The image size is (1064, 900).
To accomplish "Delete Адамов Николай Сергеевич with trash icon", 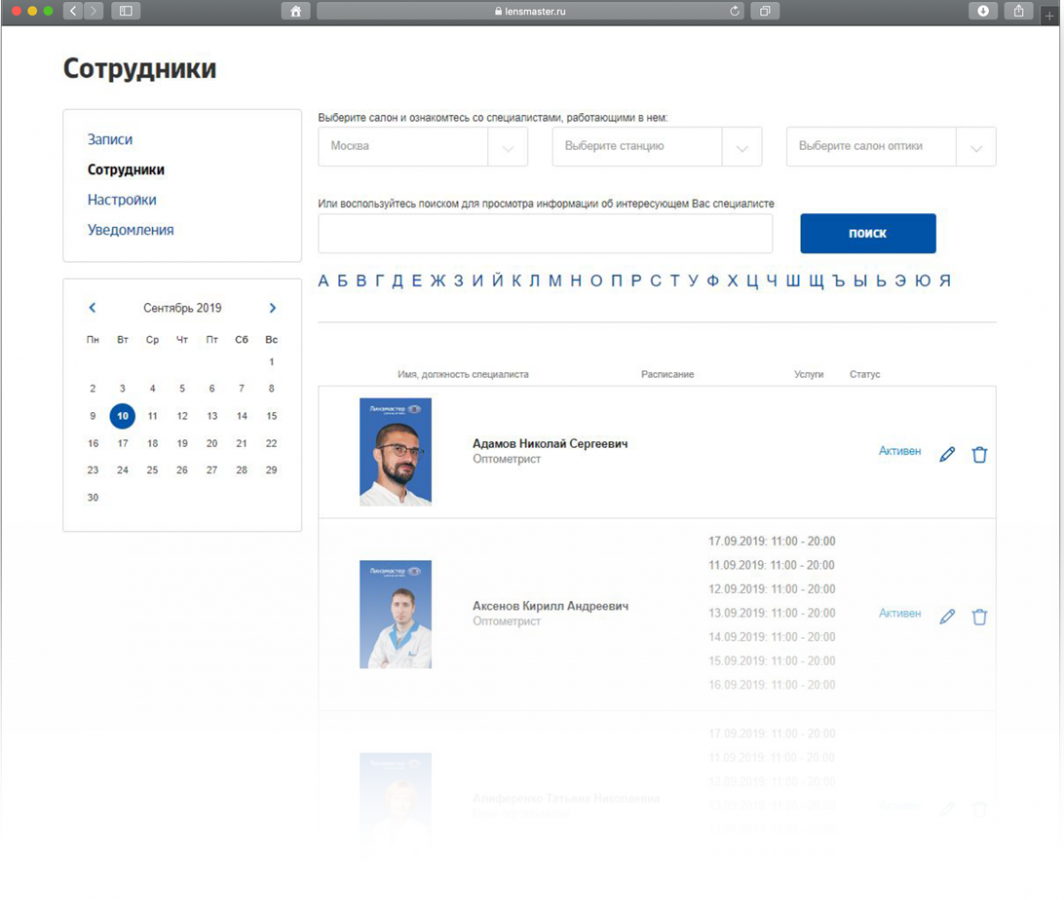I will click(979, 454).
